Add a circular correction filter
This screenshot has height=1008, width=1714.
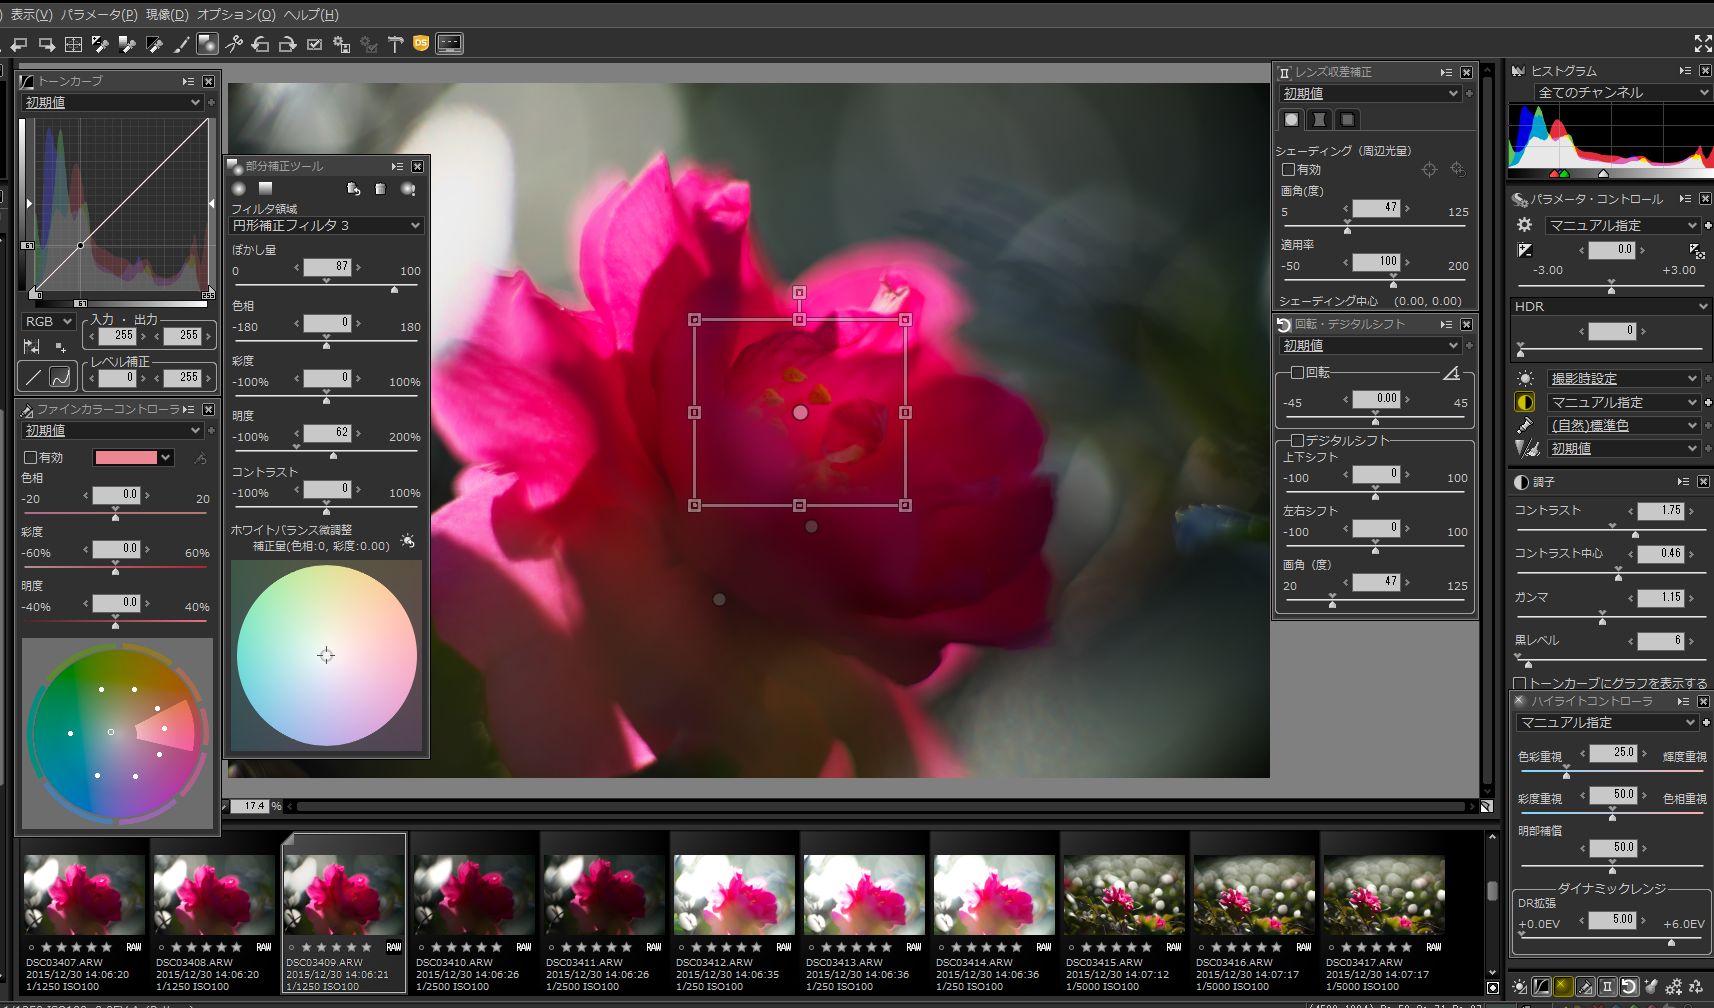coord(239,189)
